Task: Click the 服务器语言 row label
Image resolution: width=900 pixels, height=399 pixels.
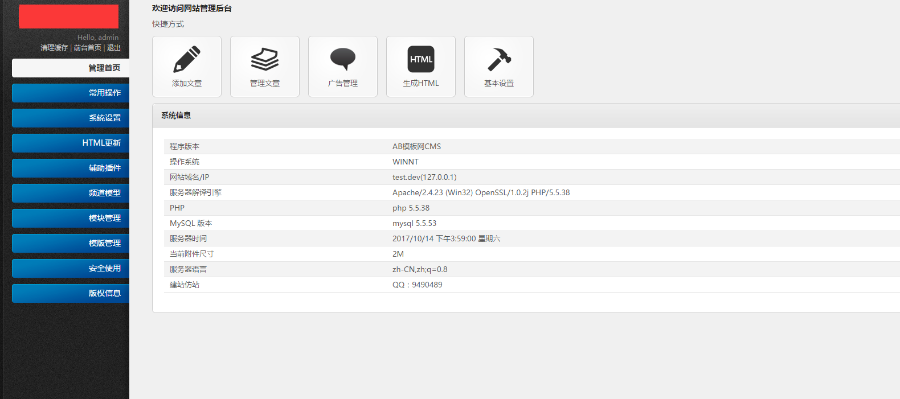Action: [x=188, y=269]
